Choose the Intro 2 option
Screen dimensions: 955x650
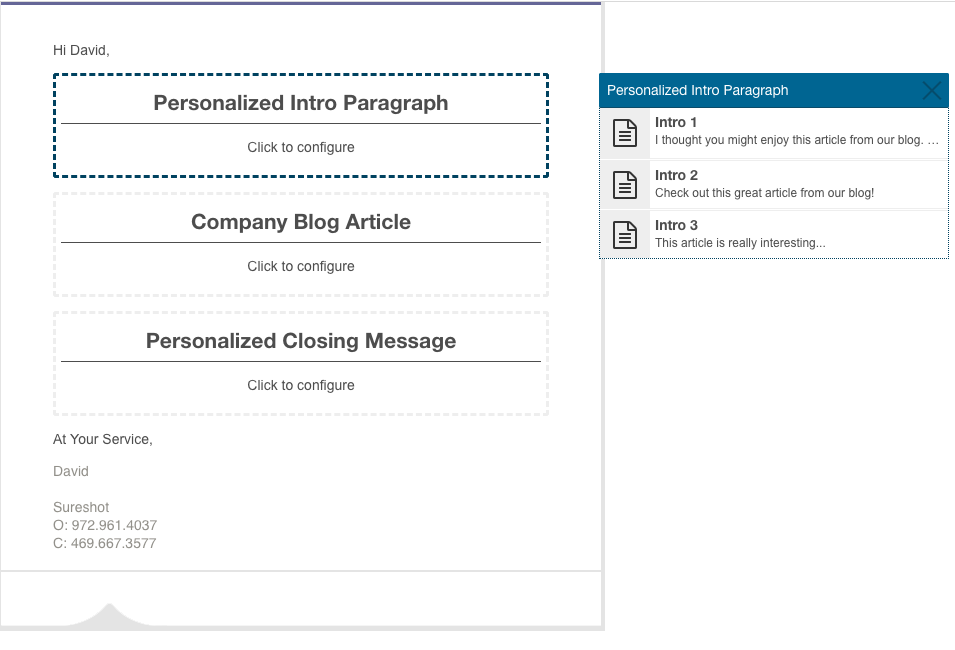tap(774, 184)
